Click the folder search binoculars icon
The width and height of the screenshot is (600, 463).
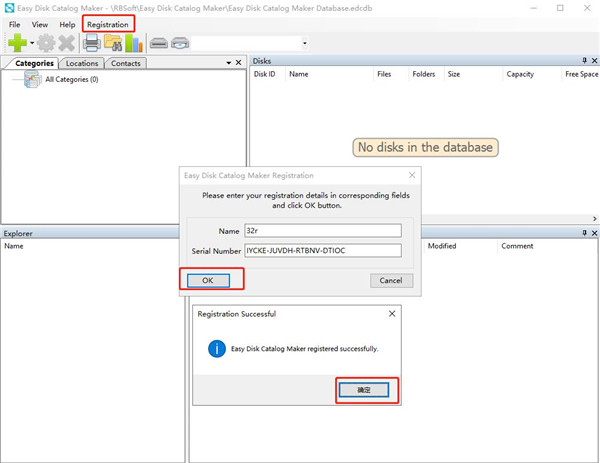tap(113, 42)
